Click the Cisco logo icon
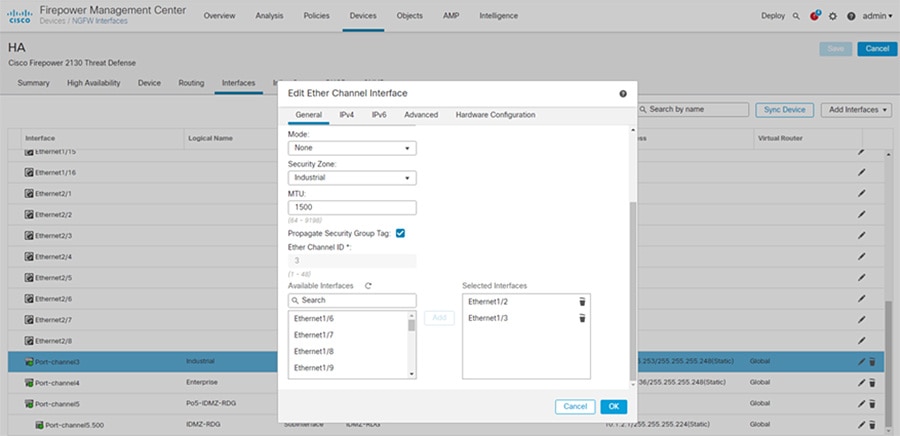 click(x=20, y=16)
